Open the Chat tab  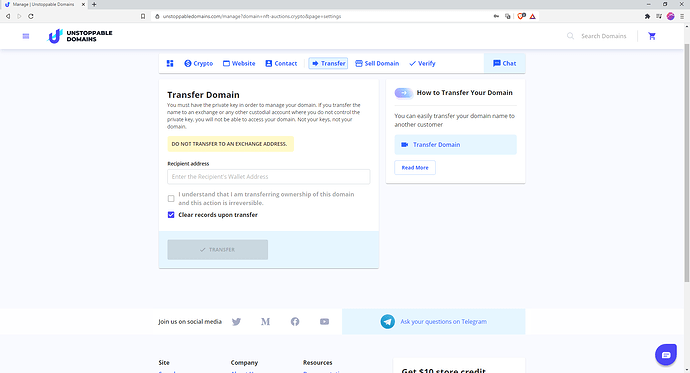tap(504, 63)
